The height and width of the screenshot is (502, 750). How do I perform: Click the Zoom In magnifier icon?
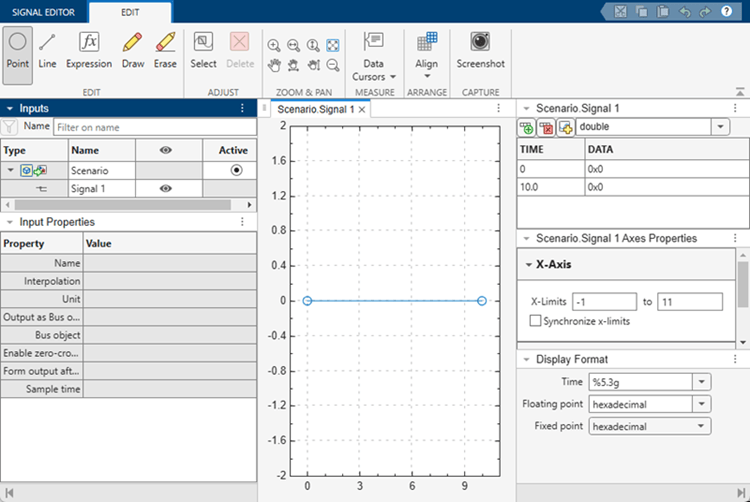[x=274, y=45]
